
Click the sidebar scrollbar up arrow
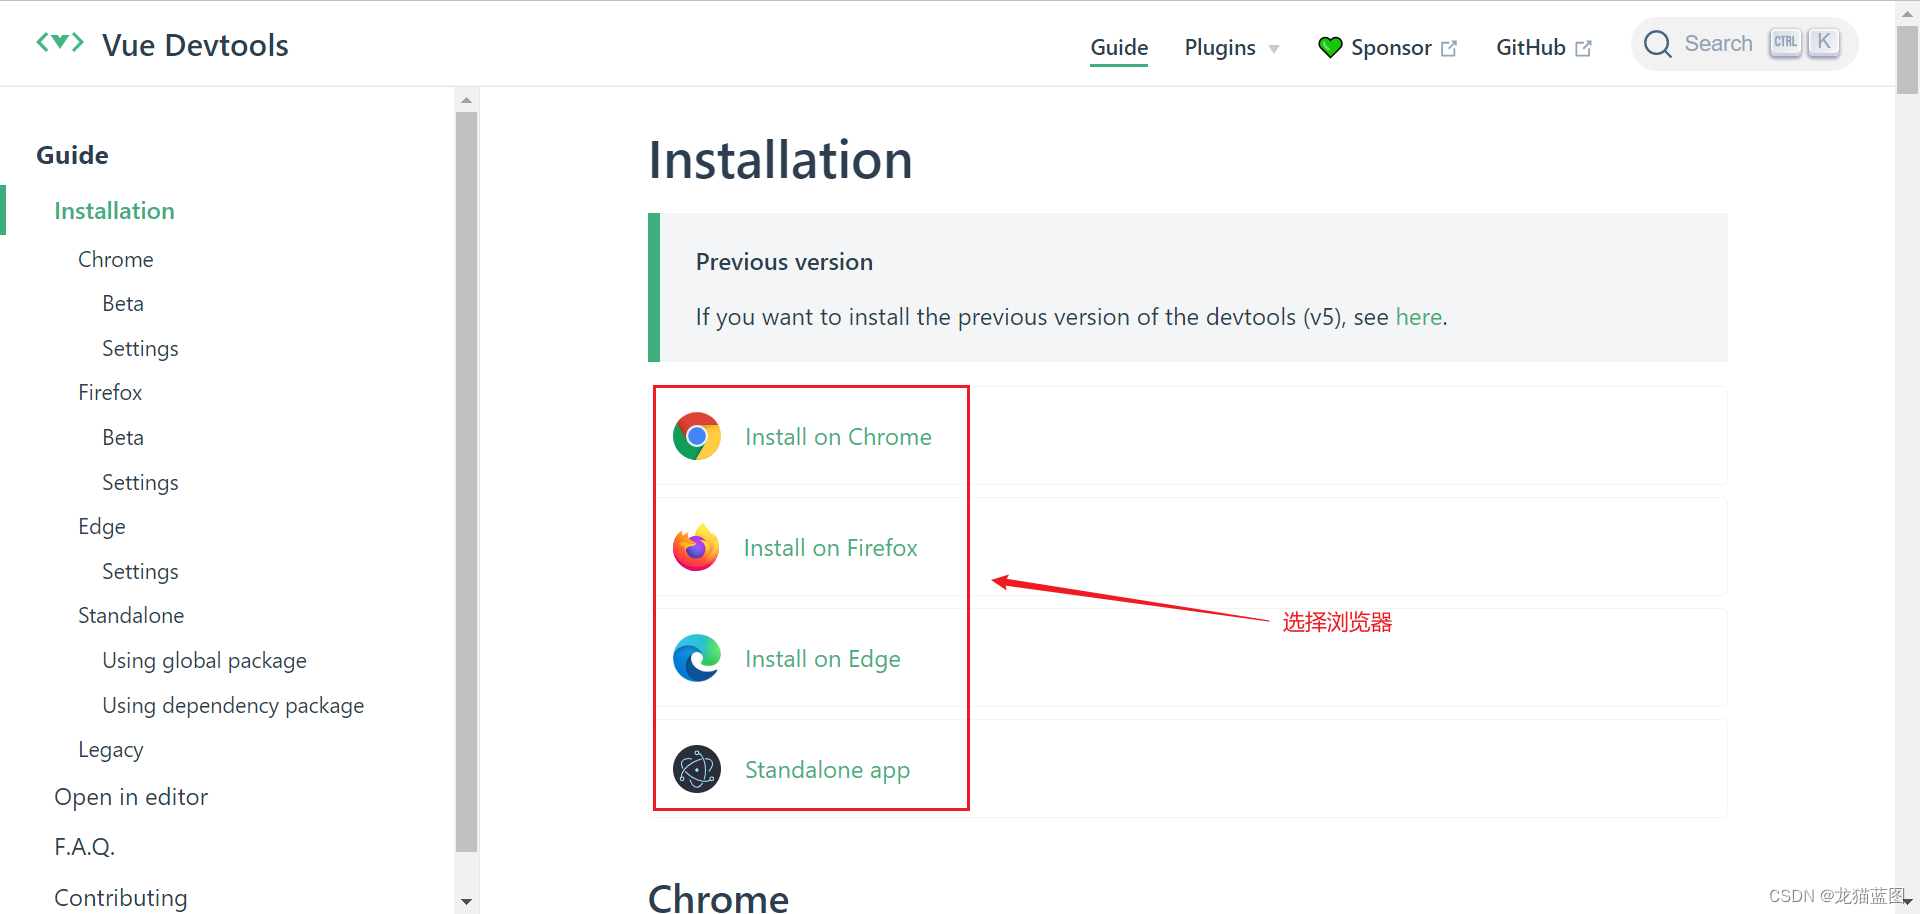click(466, 100)
